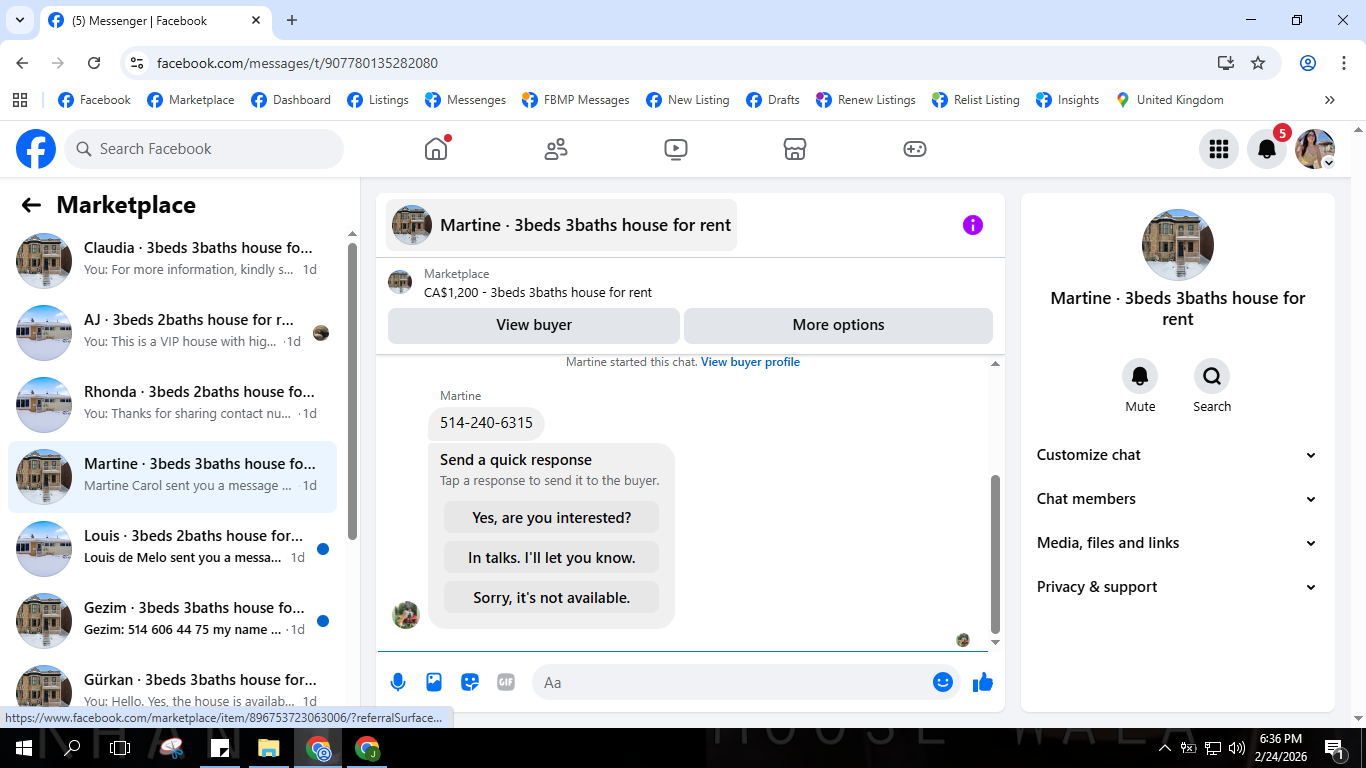Open Claudia conversation
This screenshot has height=768, width=1366.
pyautogui.click(x=172, y=261)
